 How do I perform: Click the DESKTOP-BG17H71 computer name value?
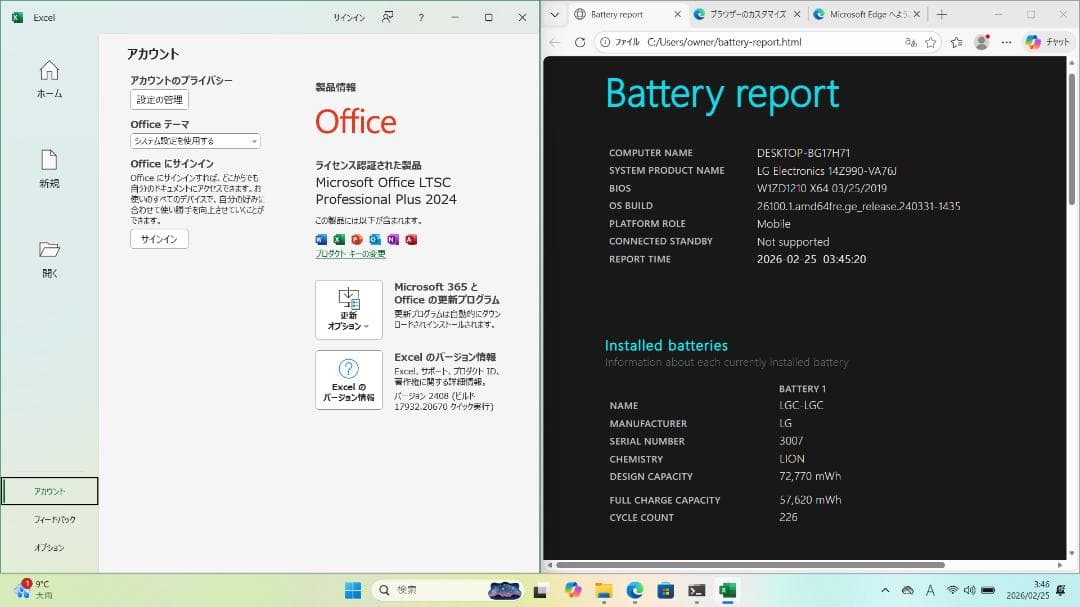803,153
